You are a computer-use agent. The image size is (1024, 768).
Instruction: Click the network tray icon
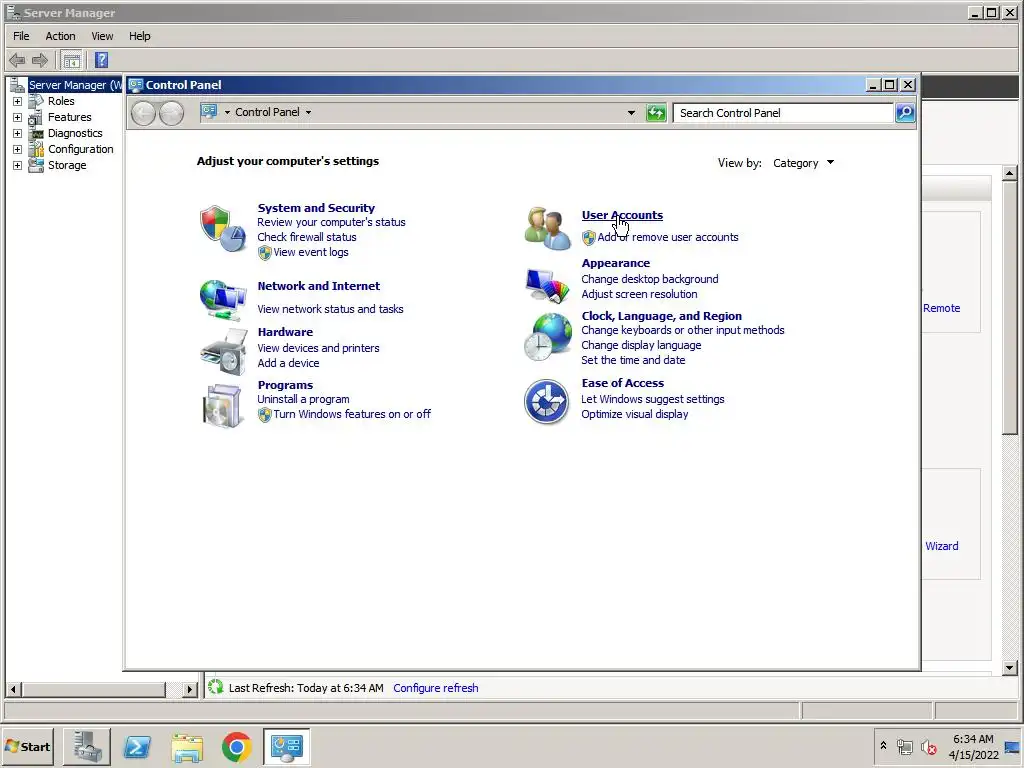(x=904, y=746)
